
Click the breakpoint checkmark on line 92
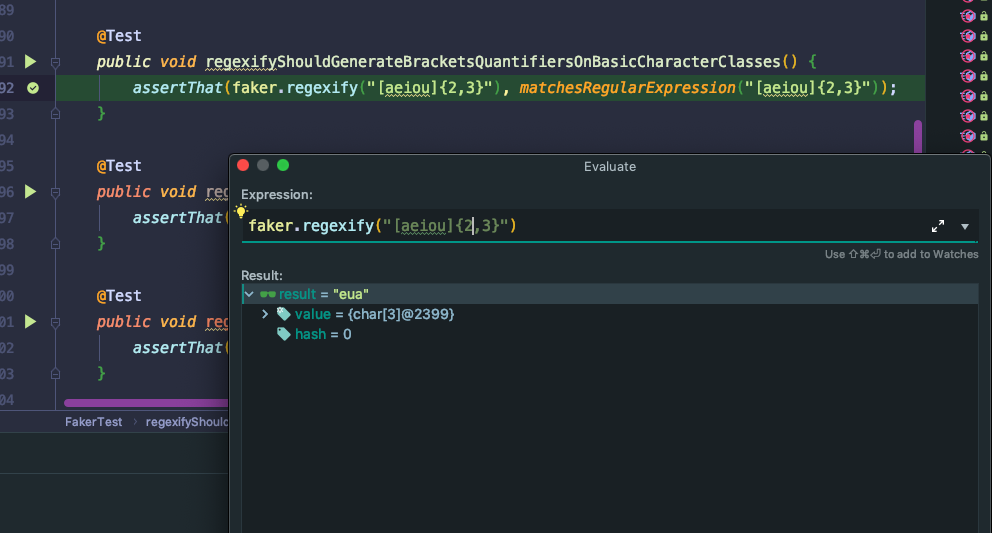point(33,88)
